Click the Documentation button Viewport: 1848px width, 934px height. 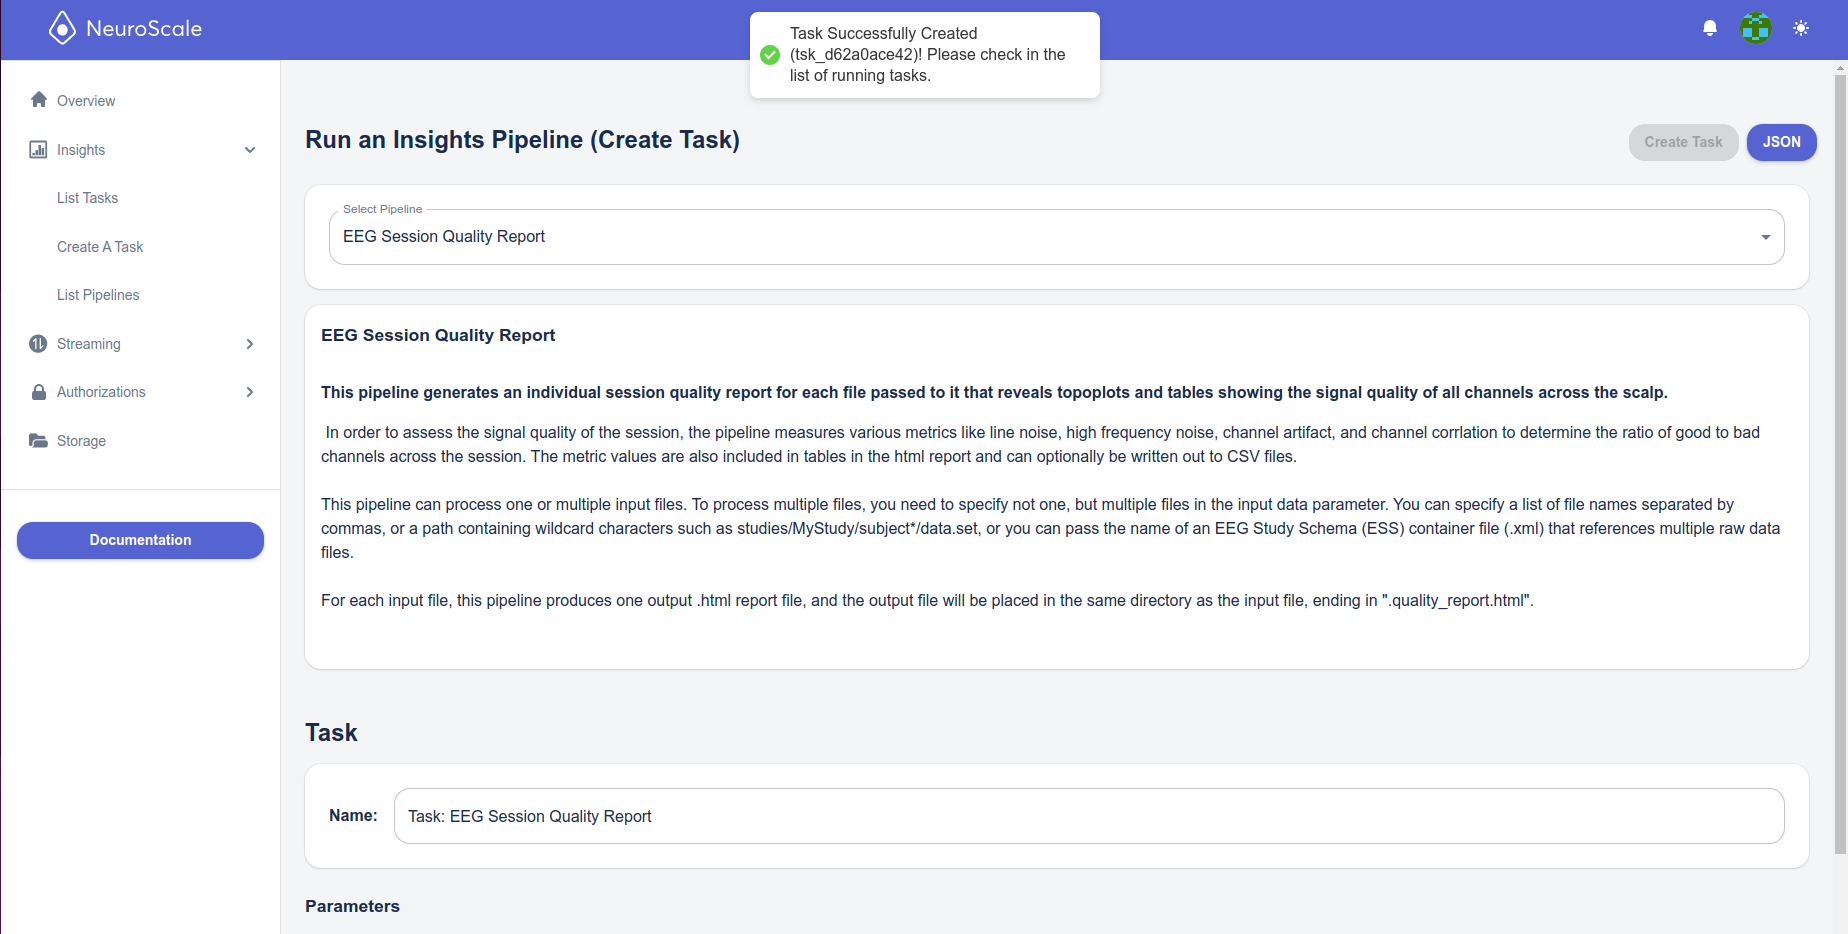pos(140,540)
